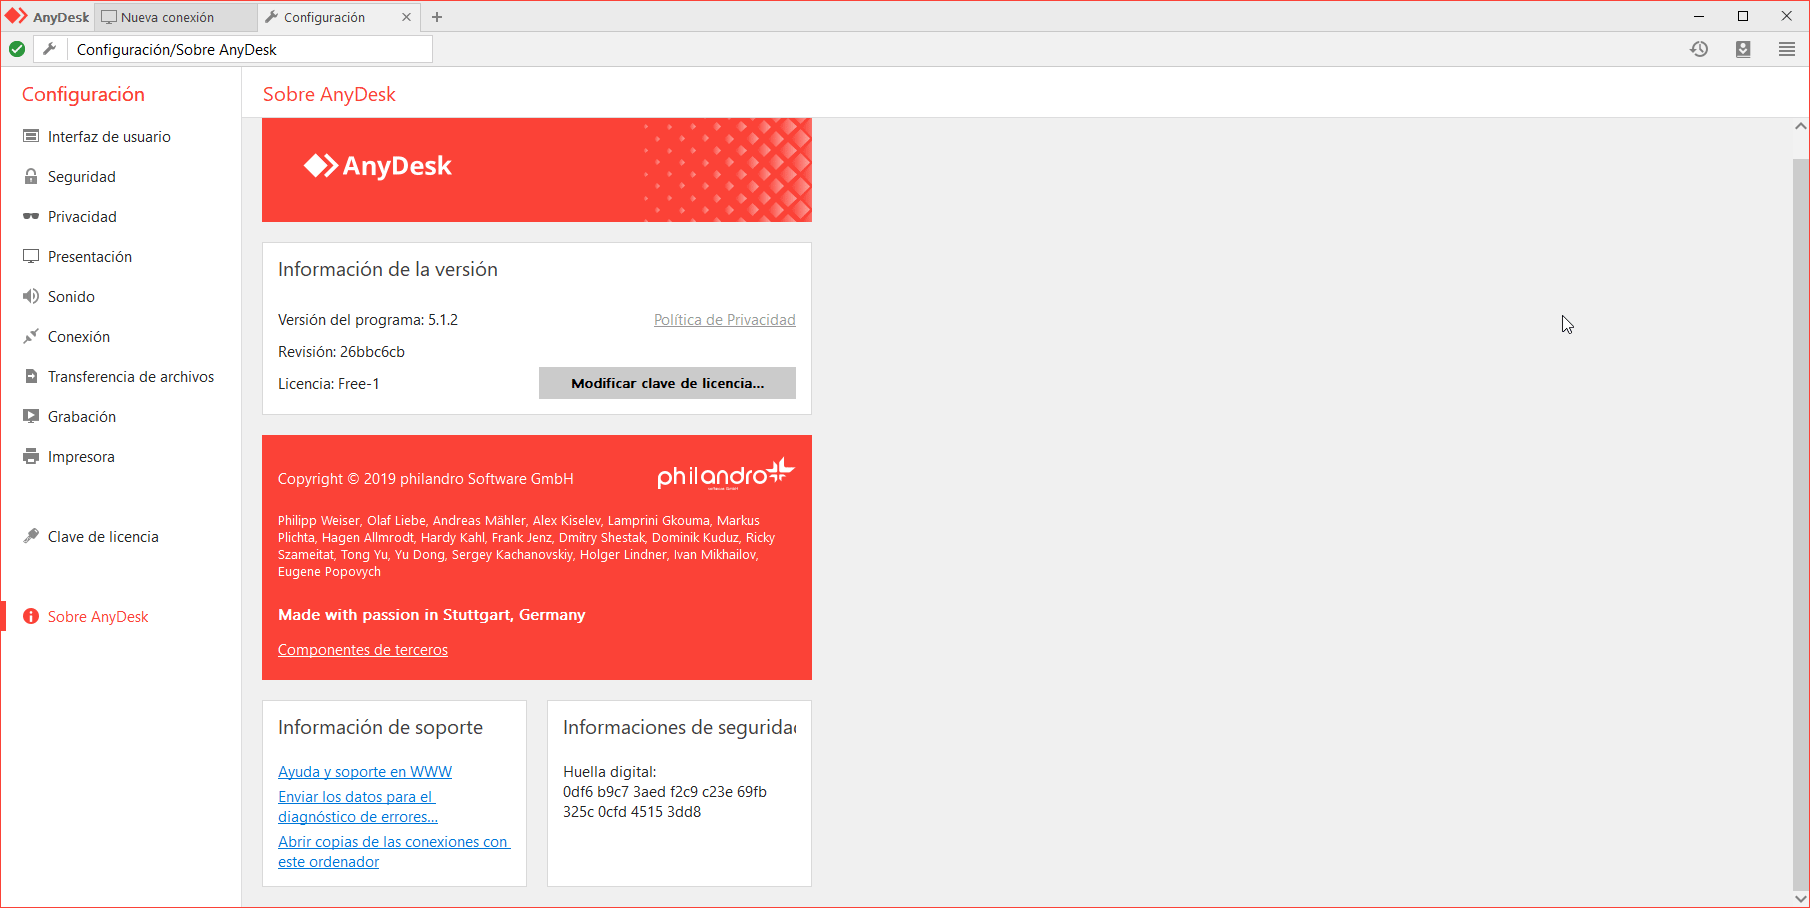Click the Interfaz de usuario icon

(31, 136)
